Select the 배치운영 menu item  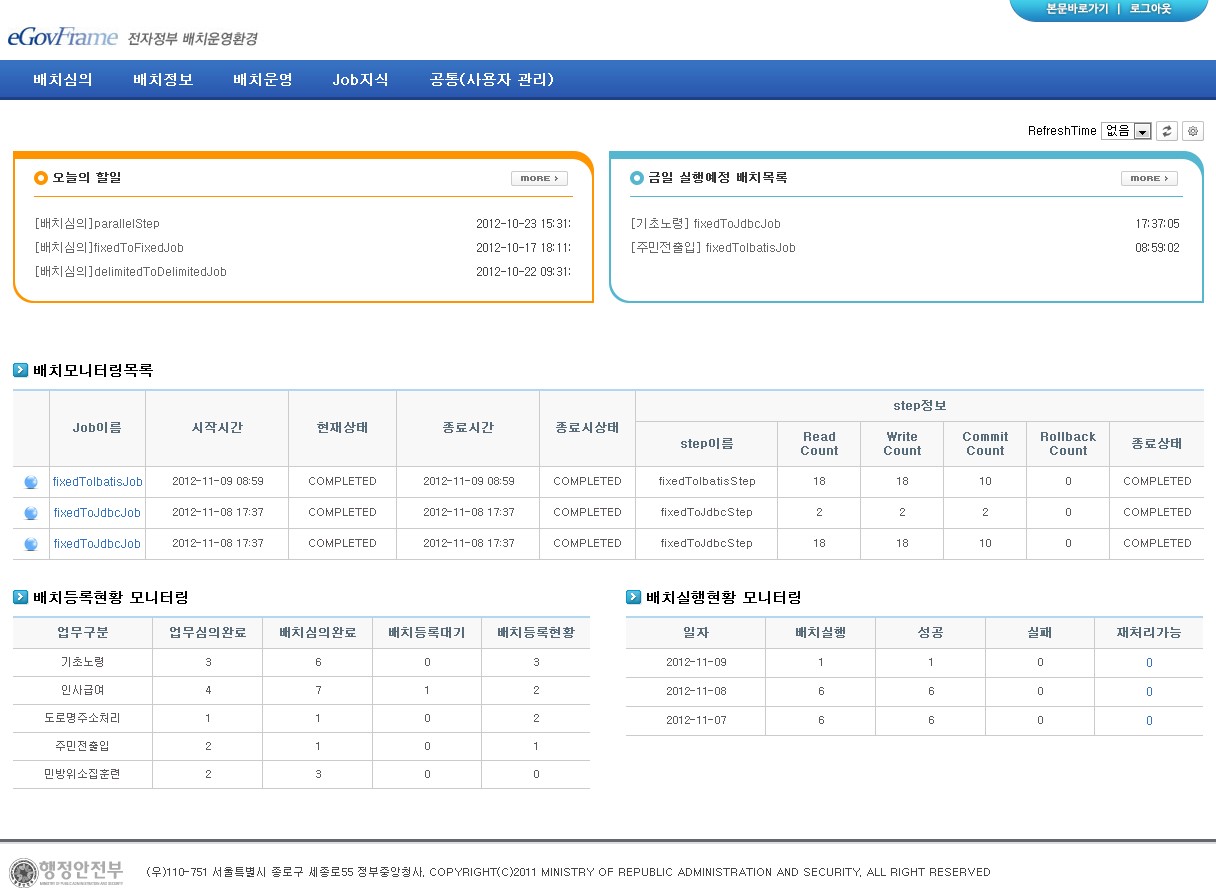point(263,80)
